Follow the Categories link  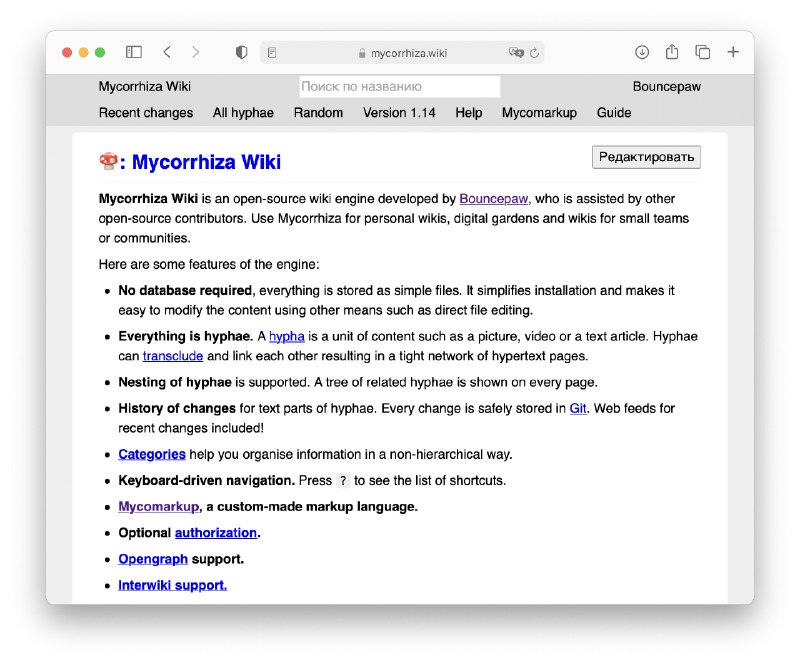click(152, 454)
